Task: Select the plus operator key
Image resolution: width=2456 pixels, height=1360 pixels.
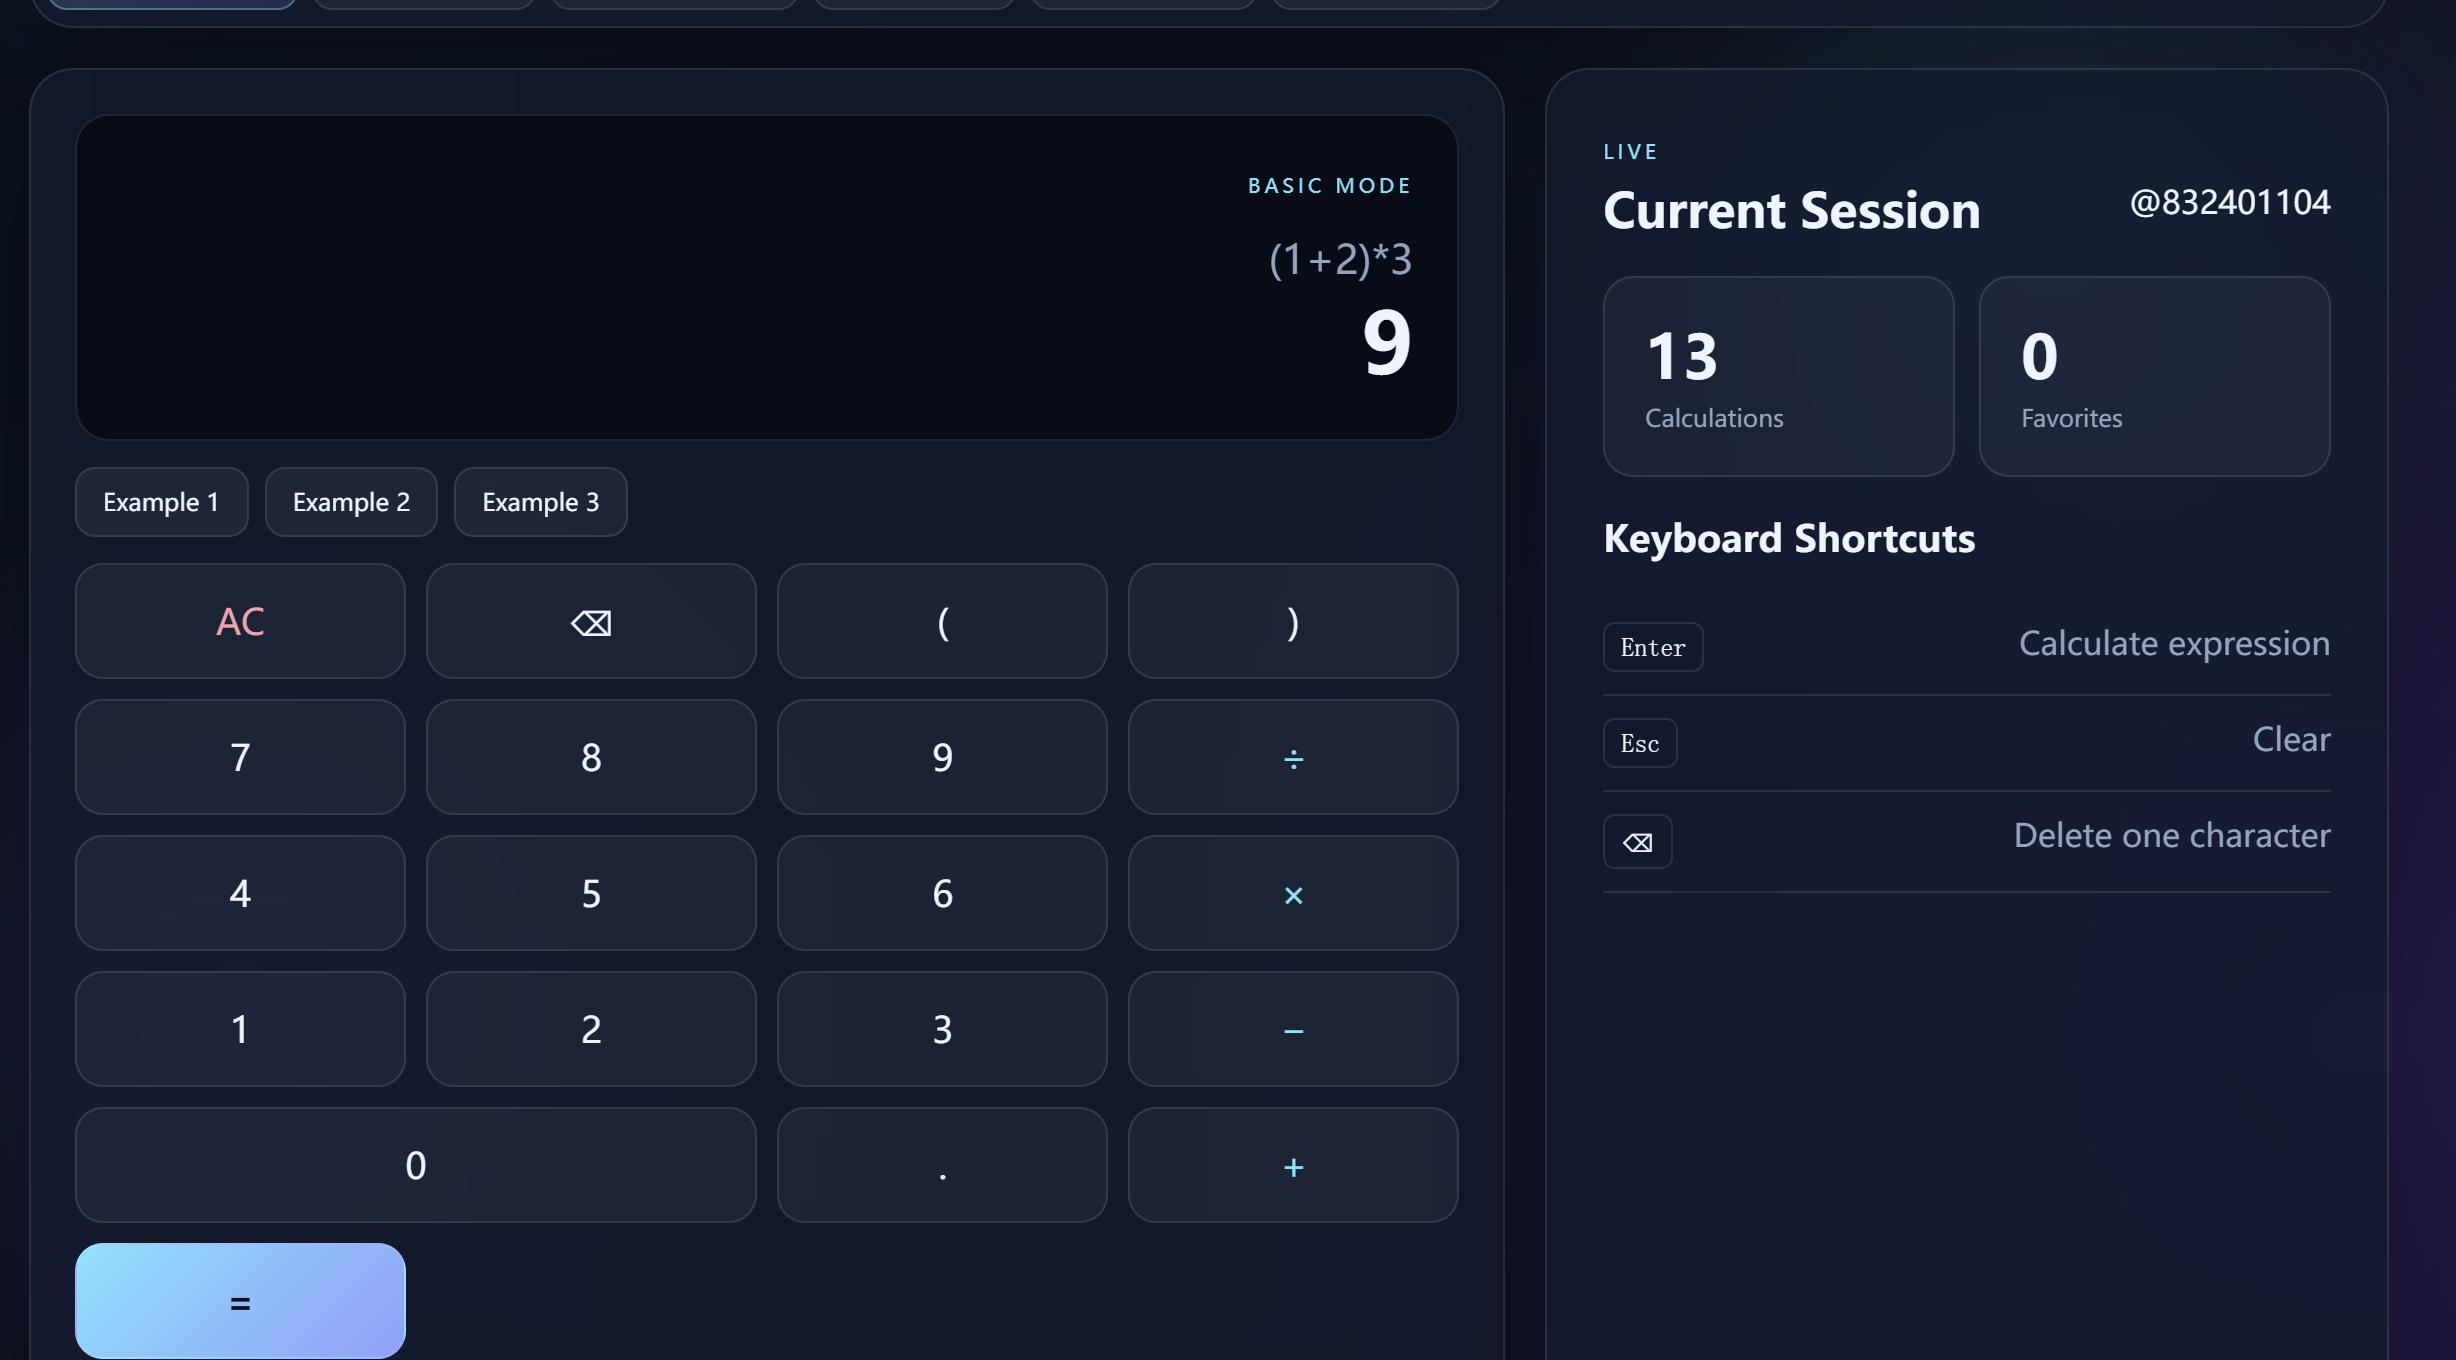Action: pos(1293,1165)
